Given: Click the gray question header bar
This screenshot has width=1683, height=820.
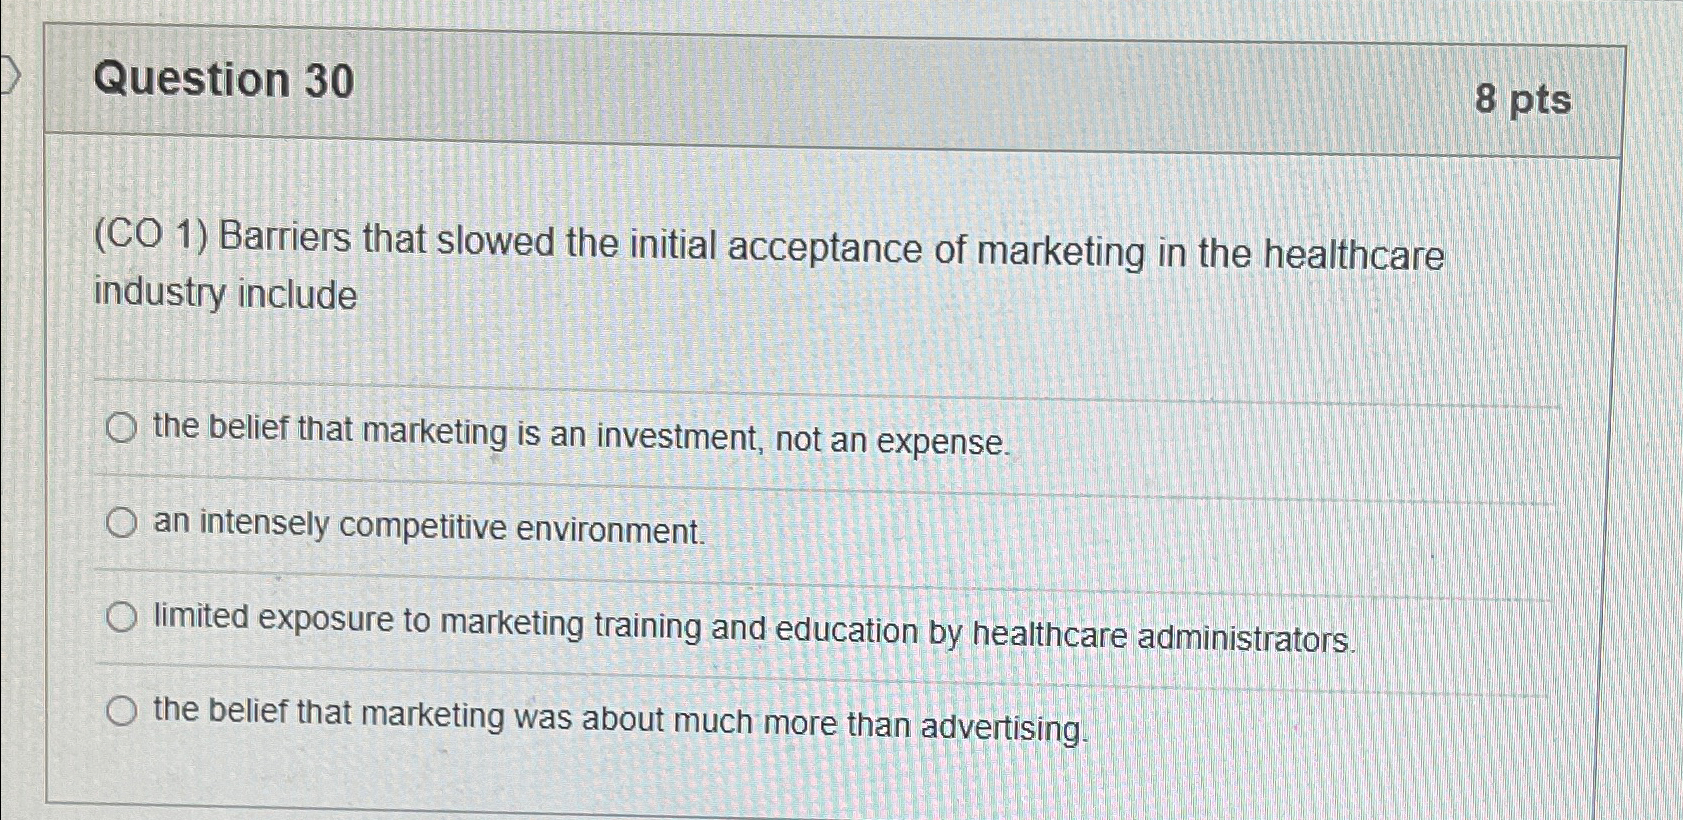Looking at the screenshot, I should point(800,84).
